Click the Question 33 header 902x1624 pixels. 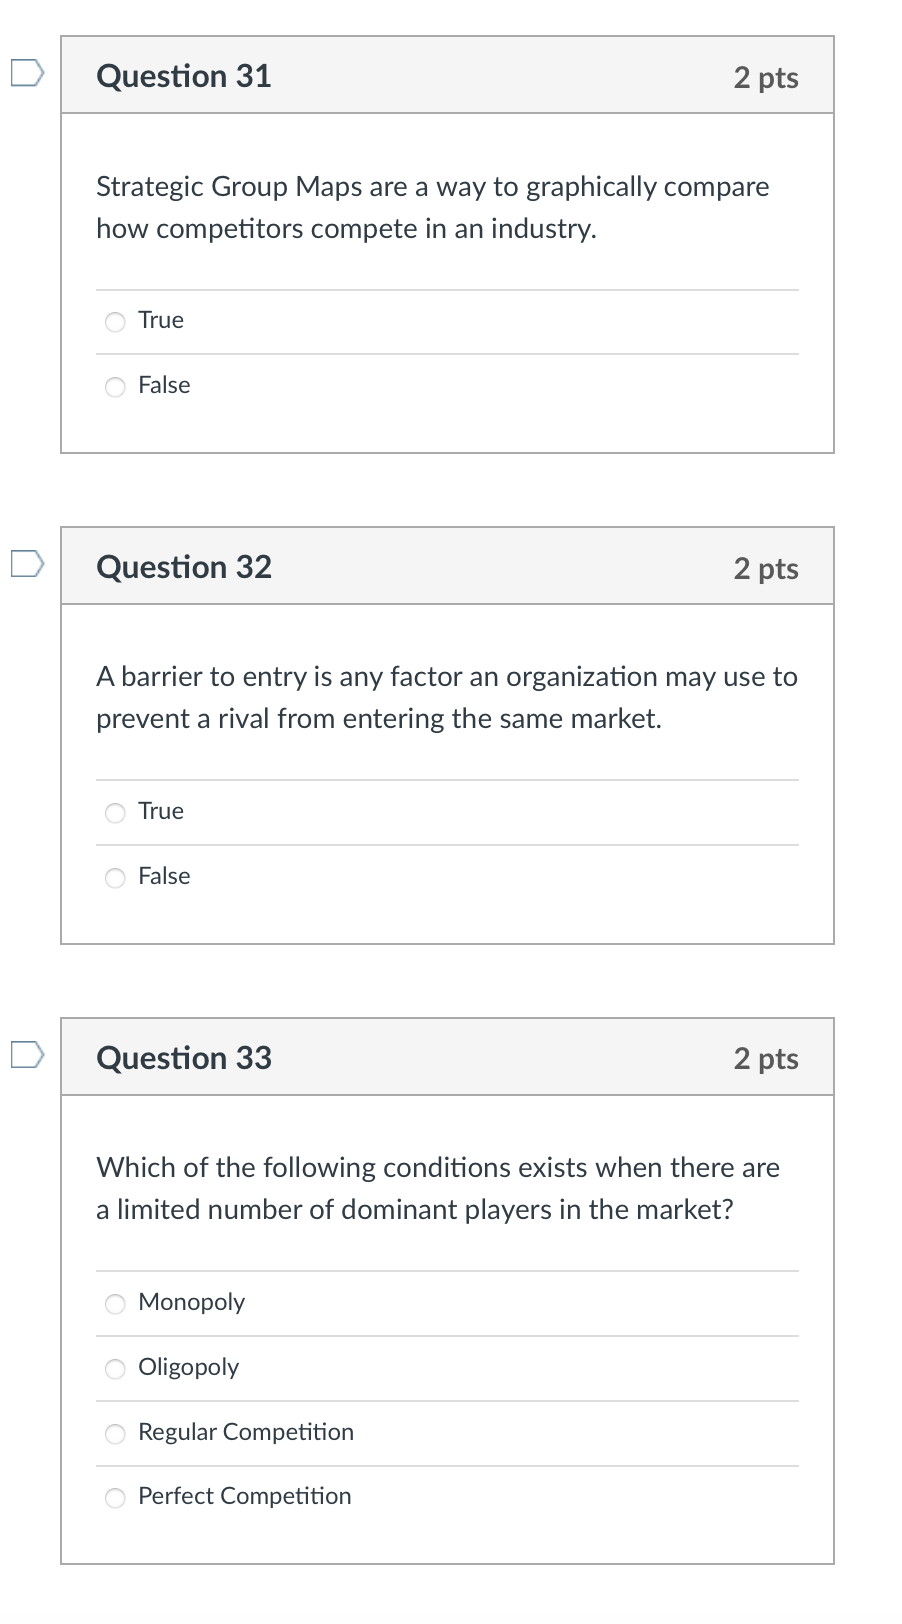click(184, 1057)
